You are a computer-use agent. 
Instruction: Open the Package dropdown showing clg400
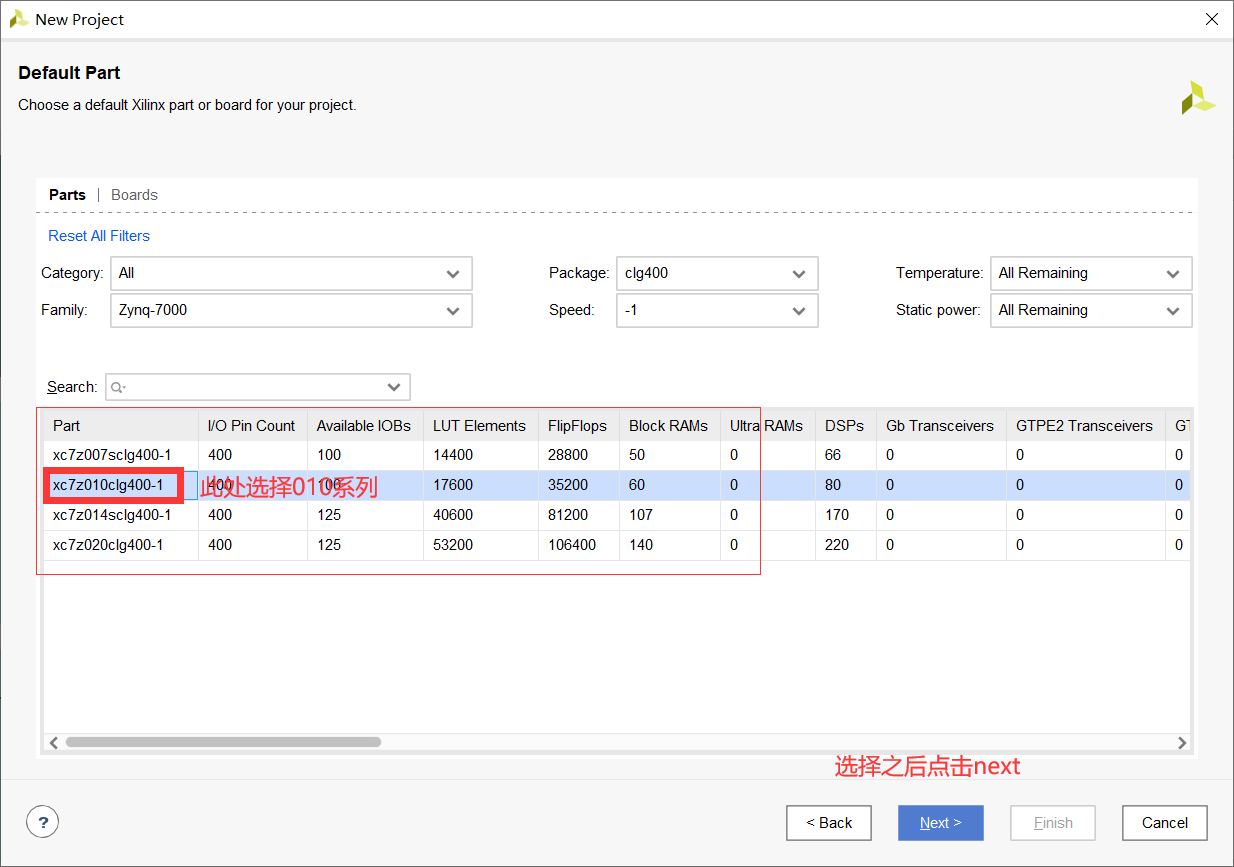[x=717, y=273]
